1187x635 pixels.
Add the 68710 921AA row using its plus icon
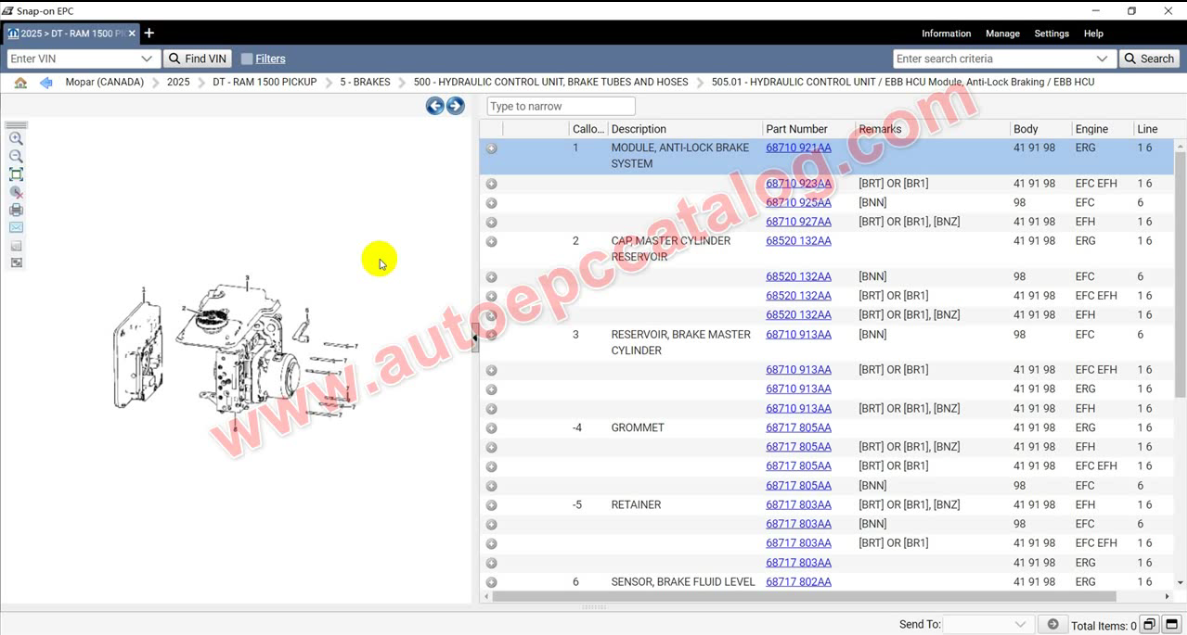(491, 148)
